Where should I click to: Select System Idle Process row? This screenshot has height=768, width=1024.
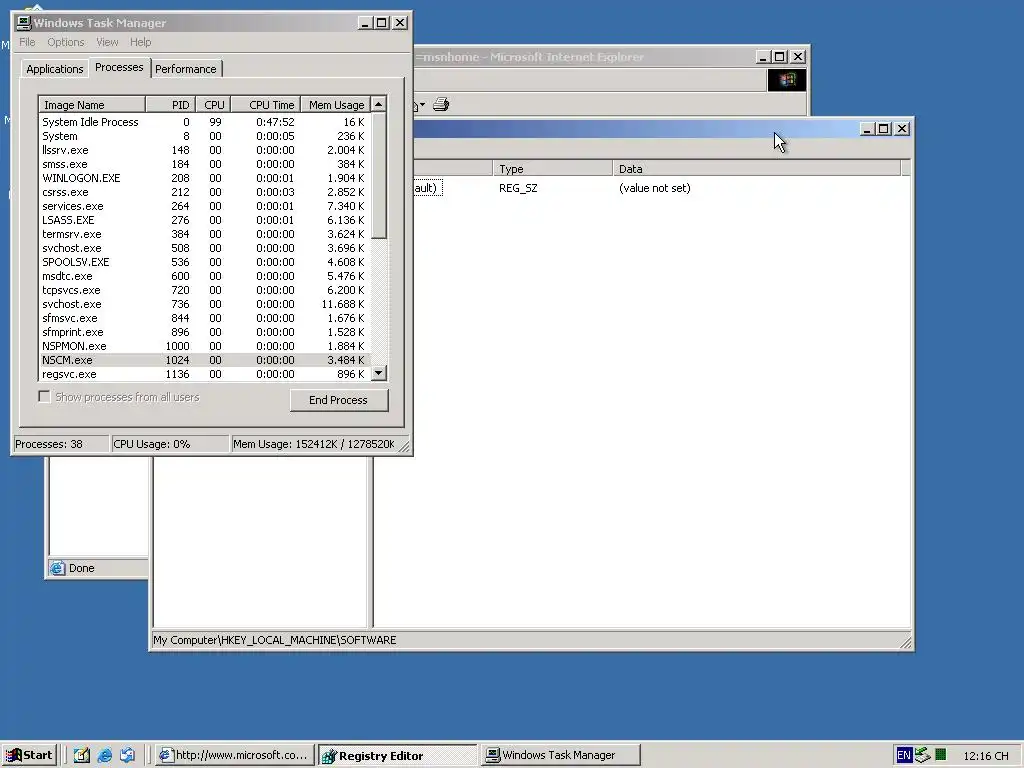coord(204,122)
